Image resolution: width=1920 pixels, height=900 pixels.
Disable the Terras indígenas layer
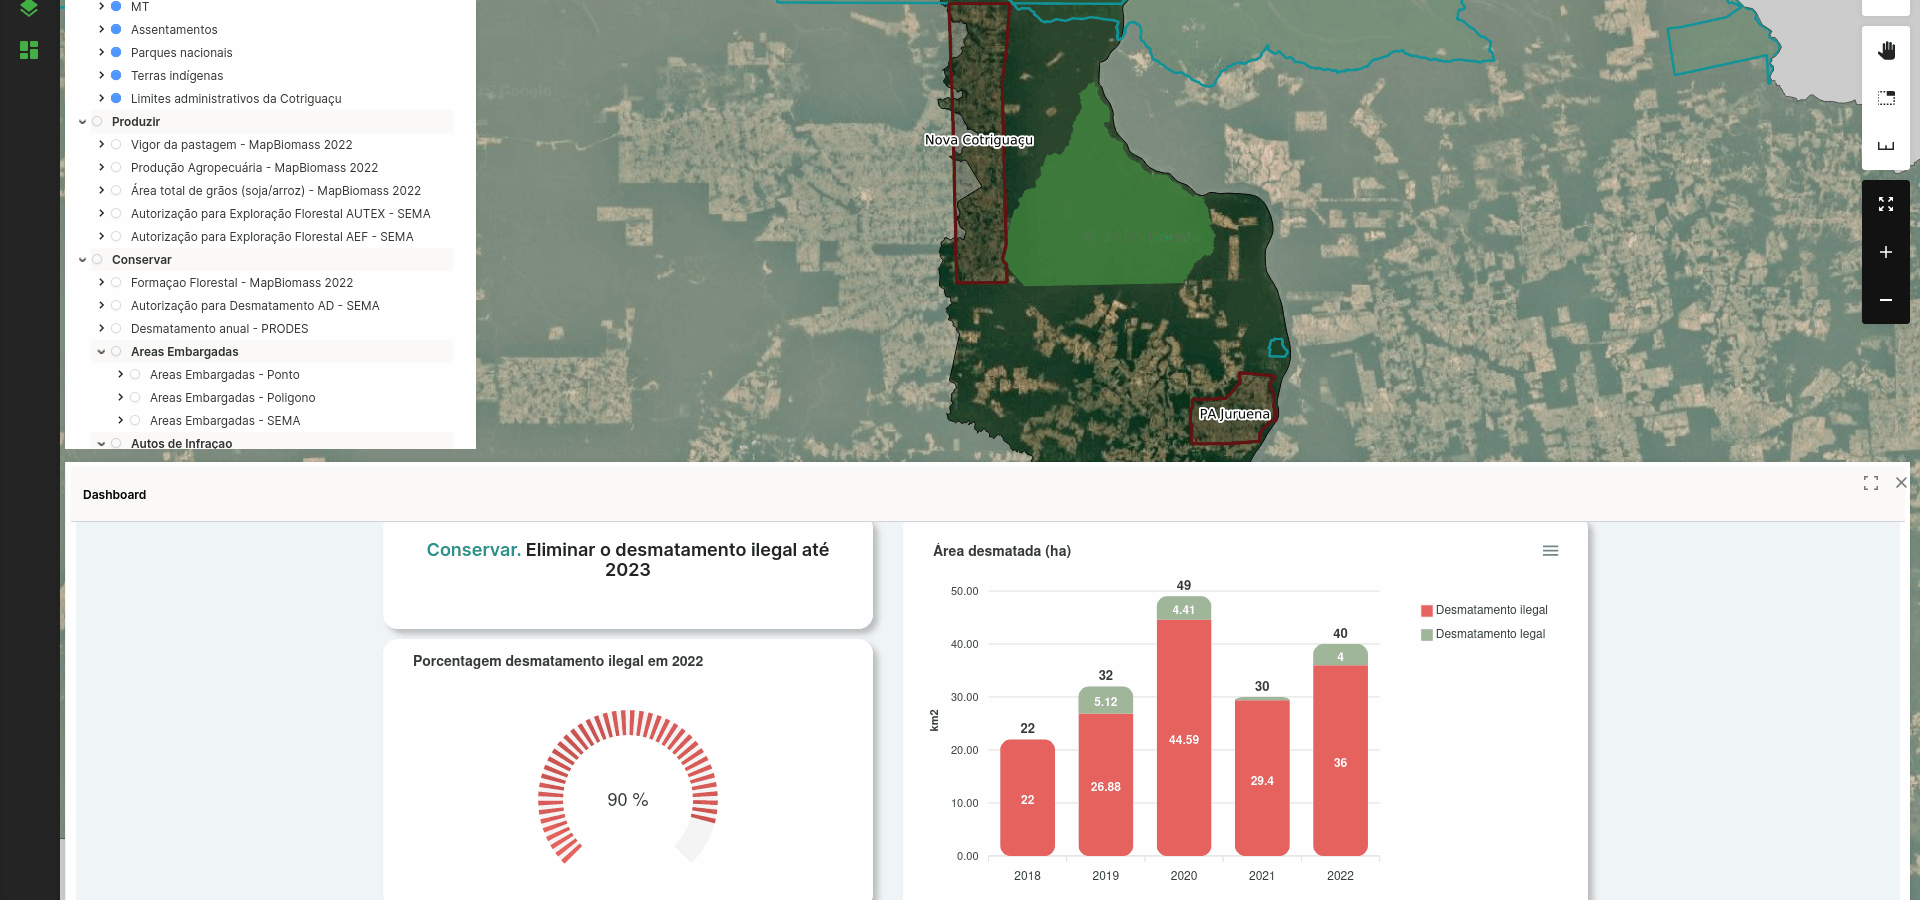[116, 76]
